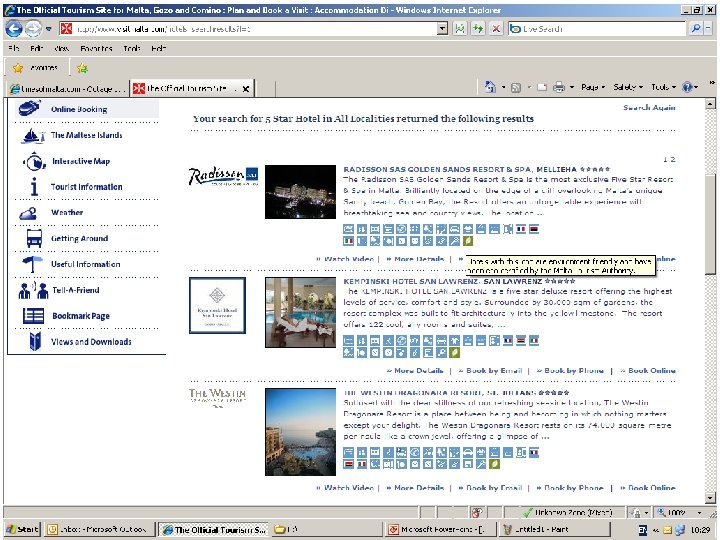The height and width of the screenshot is (540, 720).
Task: Click the Favorites star button
Action: (x=35, y=68)
